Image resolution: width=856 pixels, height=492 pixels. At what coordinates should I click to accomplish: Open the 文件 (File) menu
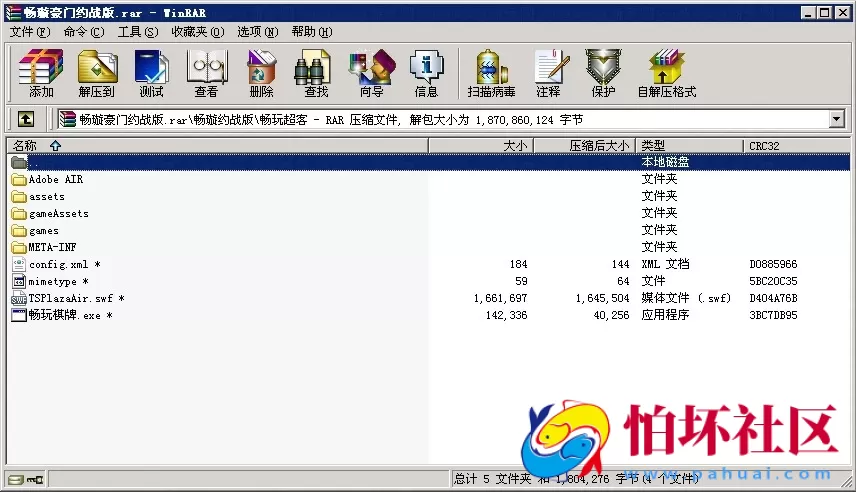pos(29,32)
